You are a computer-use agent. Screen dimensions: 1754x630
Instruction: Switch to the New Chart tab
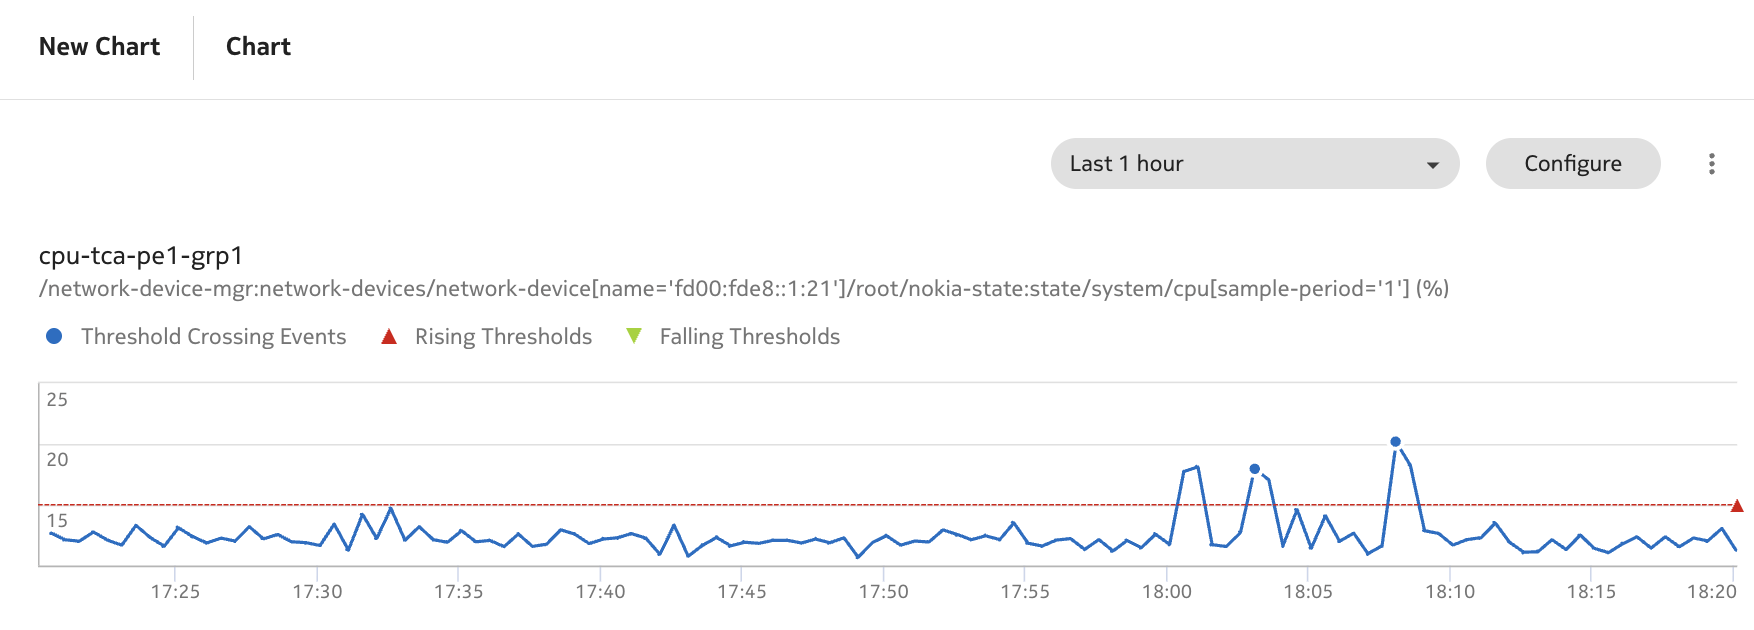(99, 47)
